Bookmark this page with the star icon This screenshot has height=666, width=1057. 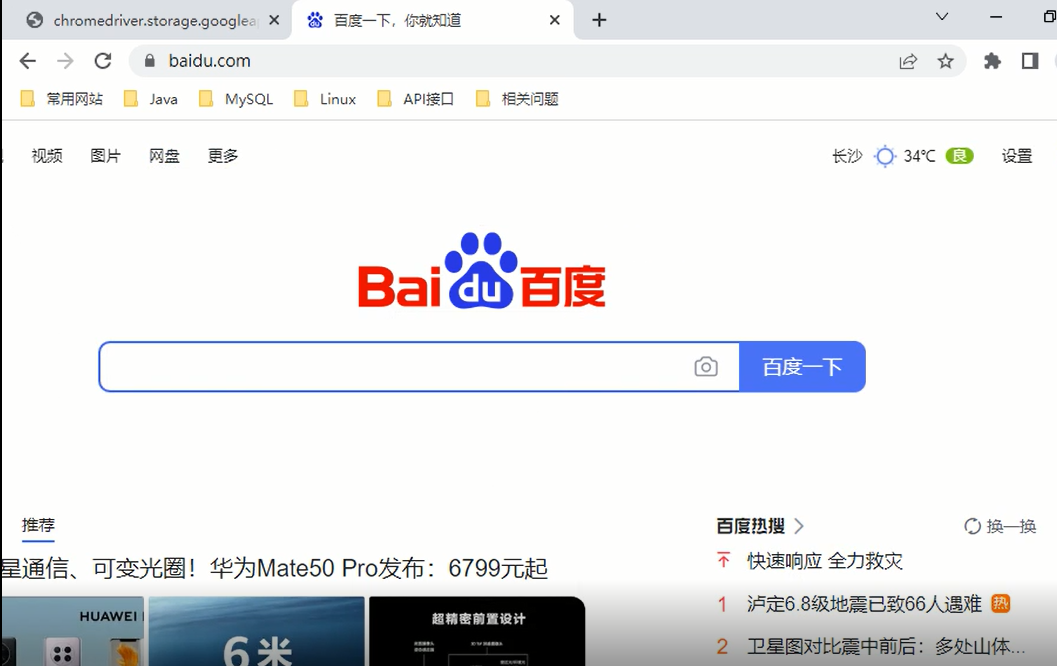[946, 61]
